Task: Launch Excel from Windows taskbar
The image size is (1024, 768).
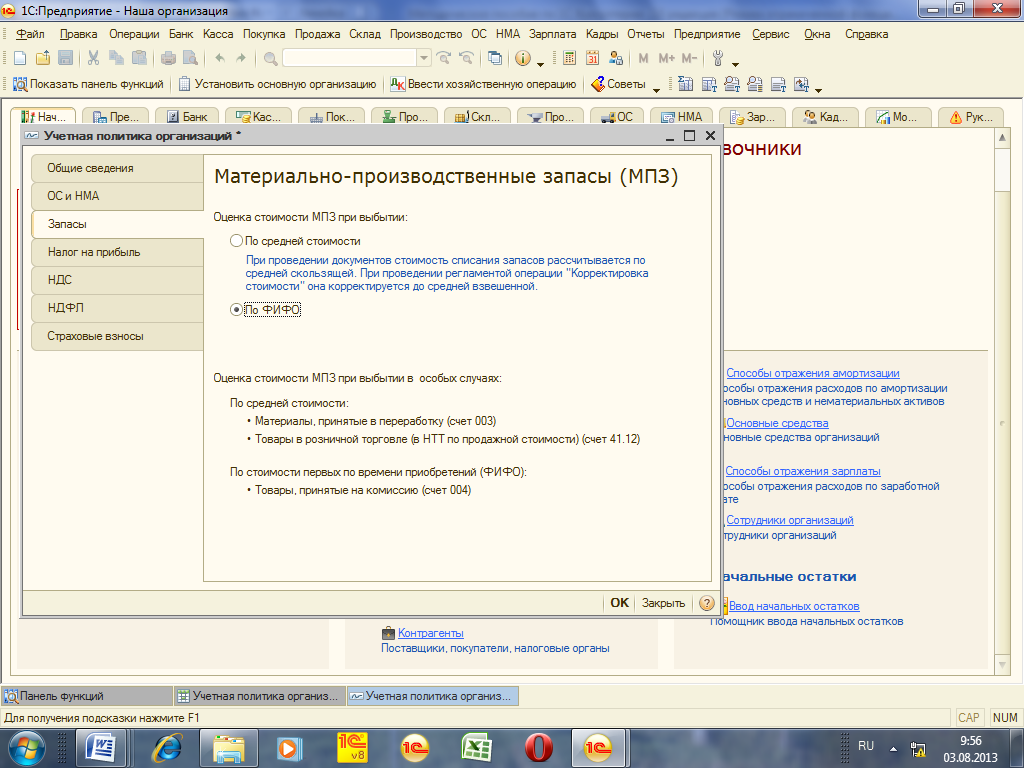Action: 476,748
